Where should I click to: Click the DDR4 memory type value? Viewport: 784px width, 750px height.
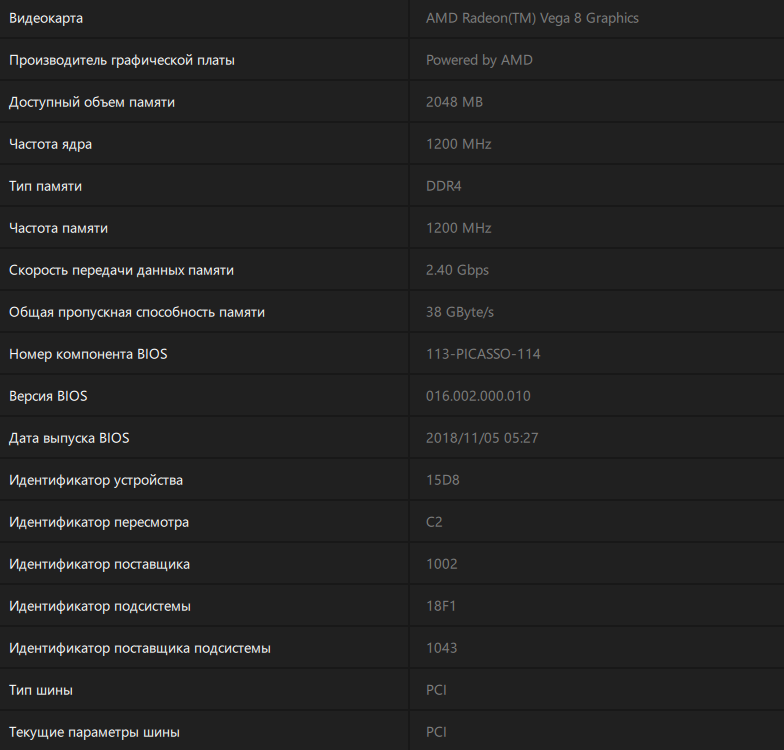(x=444, y=186)
